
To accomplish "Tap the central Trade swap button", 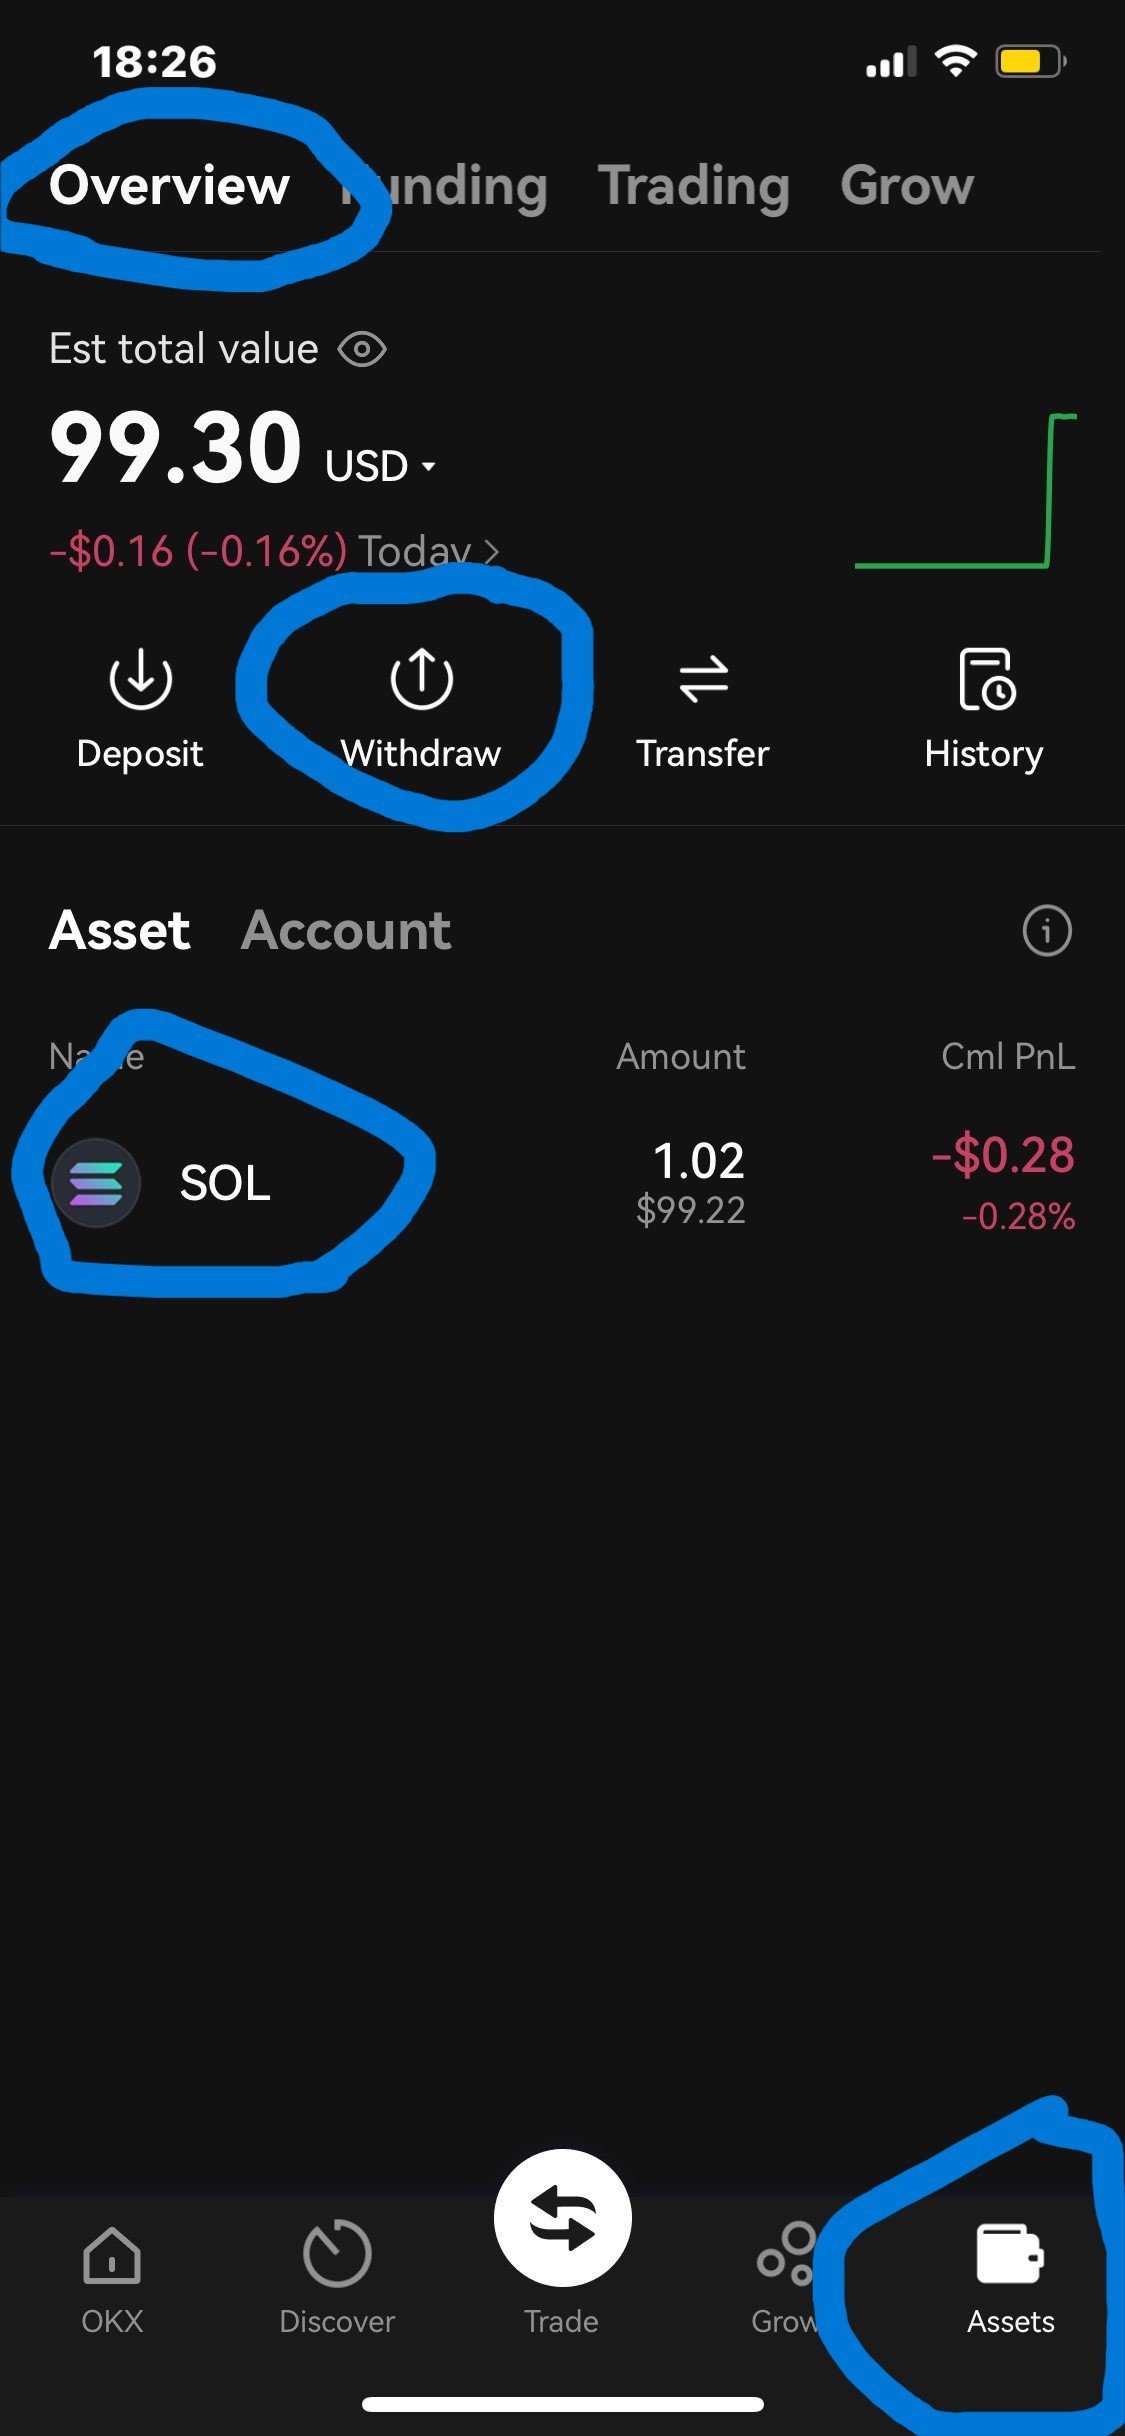I will click(562, 2218).
